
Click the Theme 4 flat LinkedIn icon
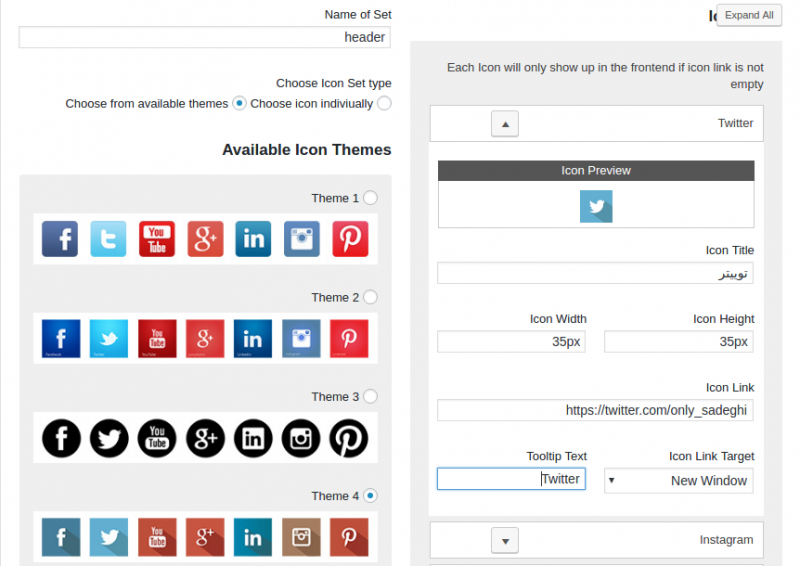point(253,537)
